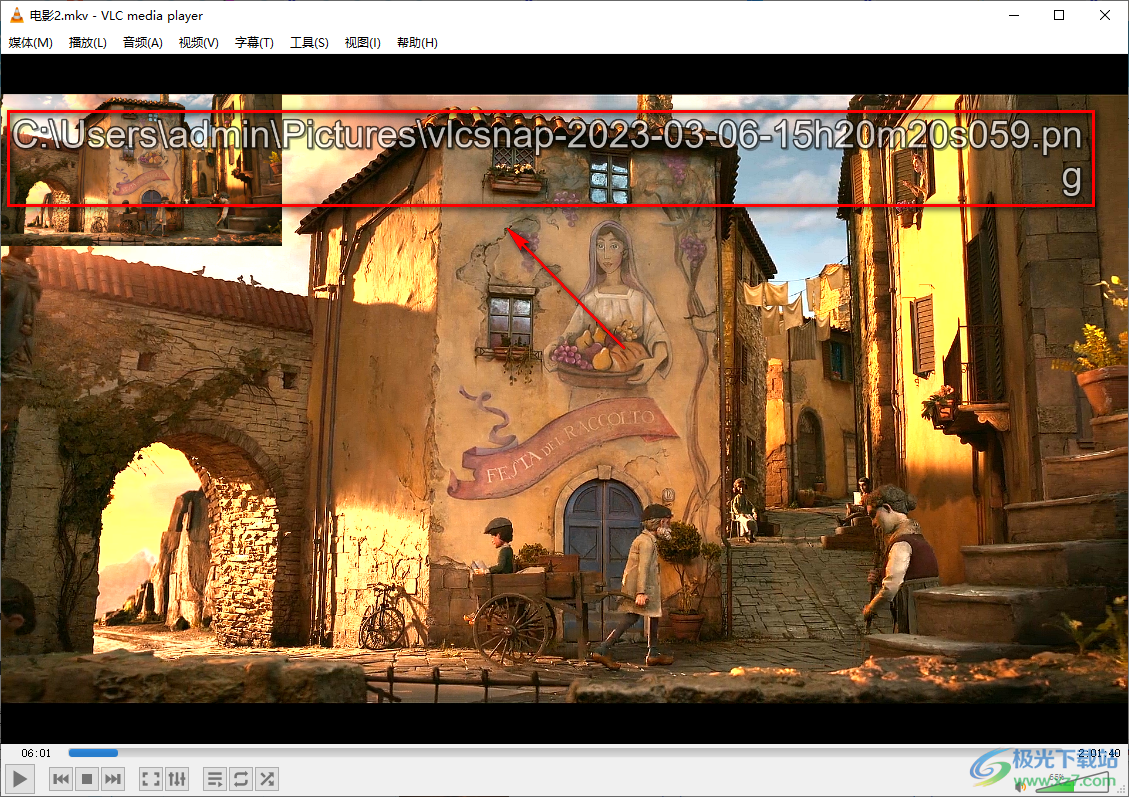Expand the 视频(V) menu
Screen dimensions: 1129x797
coord(199,43)
